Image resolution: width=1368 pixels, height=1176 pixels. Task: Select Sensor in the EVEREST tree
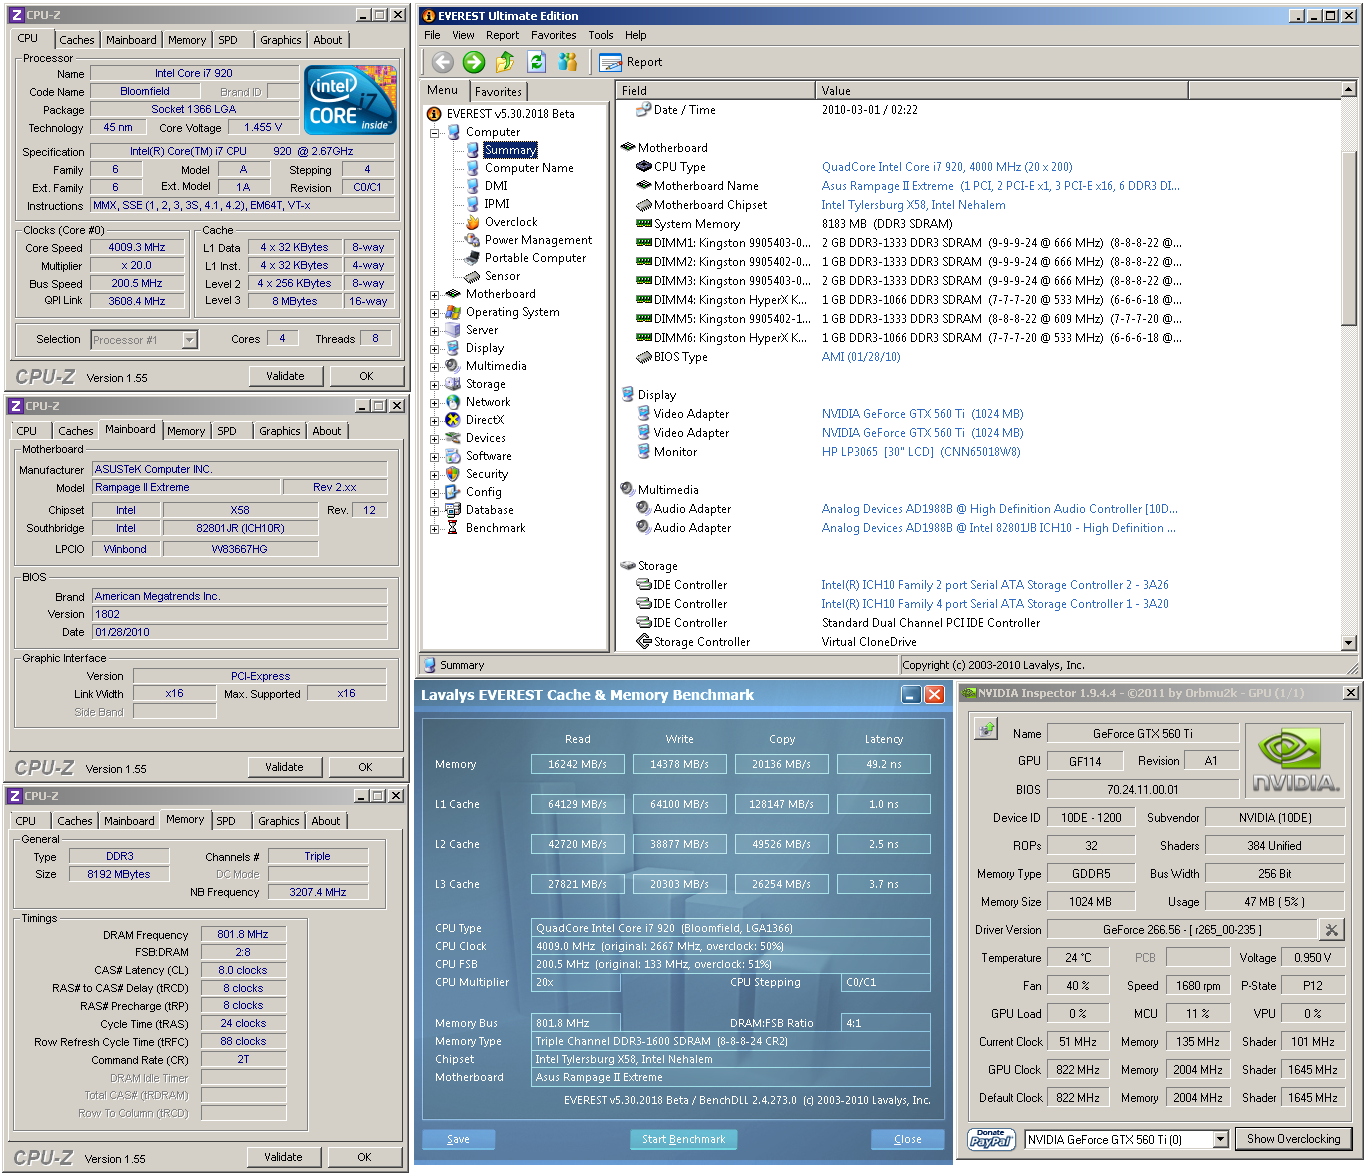[x=502, y=276]
